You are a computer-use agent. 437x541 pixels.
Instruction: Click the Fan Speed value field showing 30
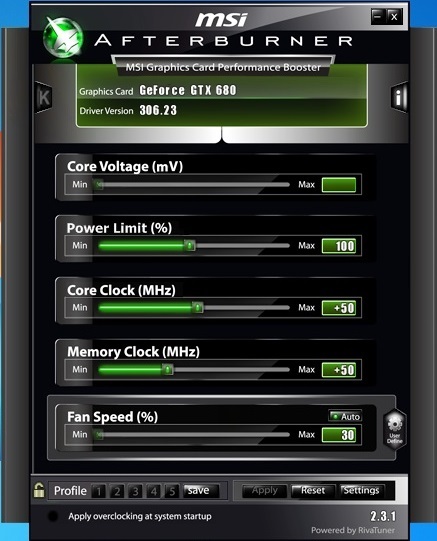[x=339, y=435]
